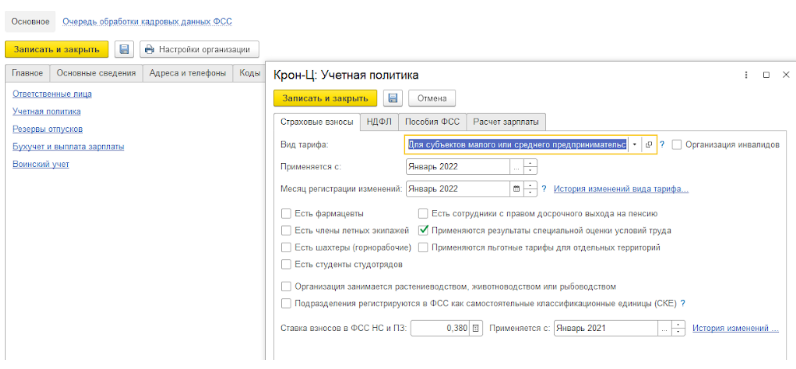Open the Основные сведения tab in the main window

pyautogui.click(x=96, y=73)
